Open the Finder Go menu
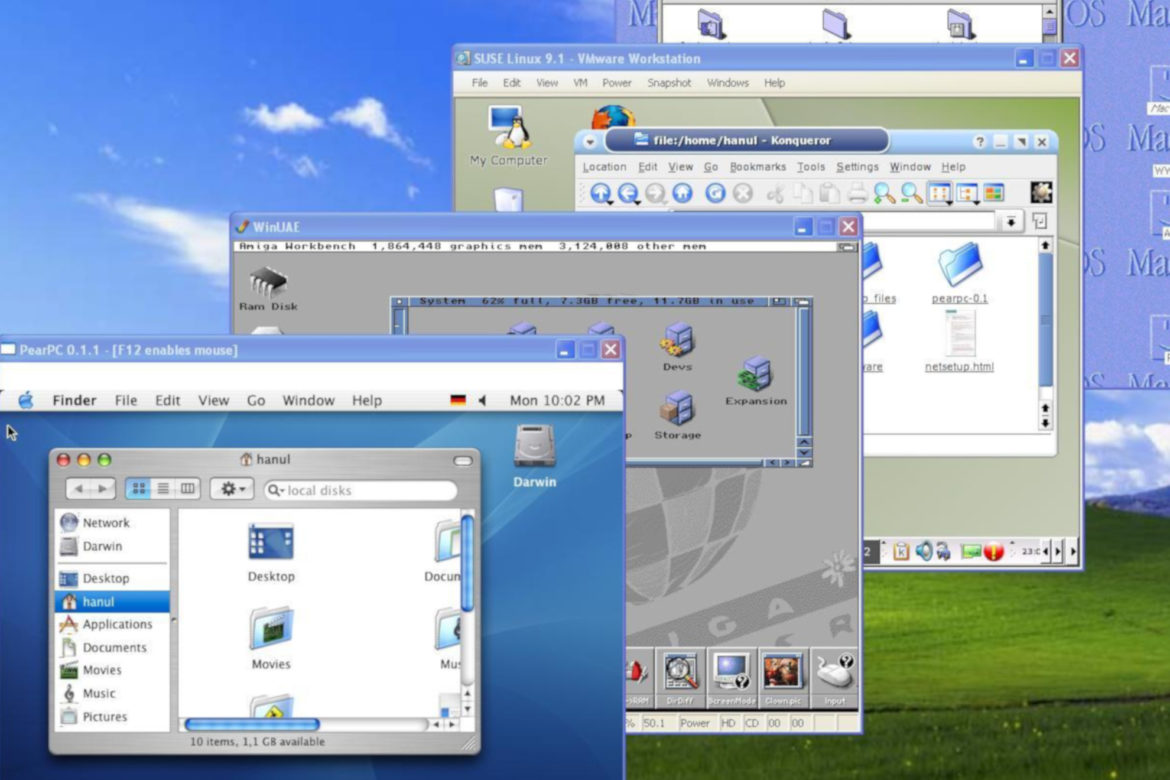 point(256,400)
